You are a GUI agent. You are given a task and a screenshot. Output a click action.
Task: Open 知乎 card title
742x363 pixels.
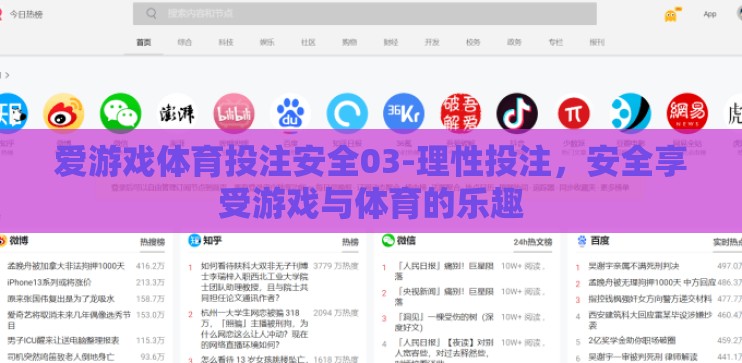[x=212, y=240]
